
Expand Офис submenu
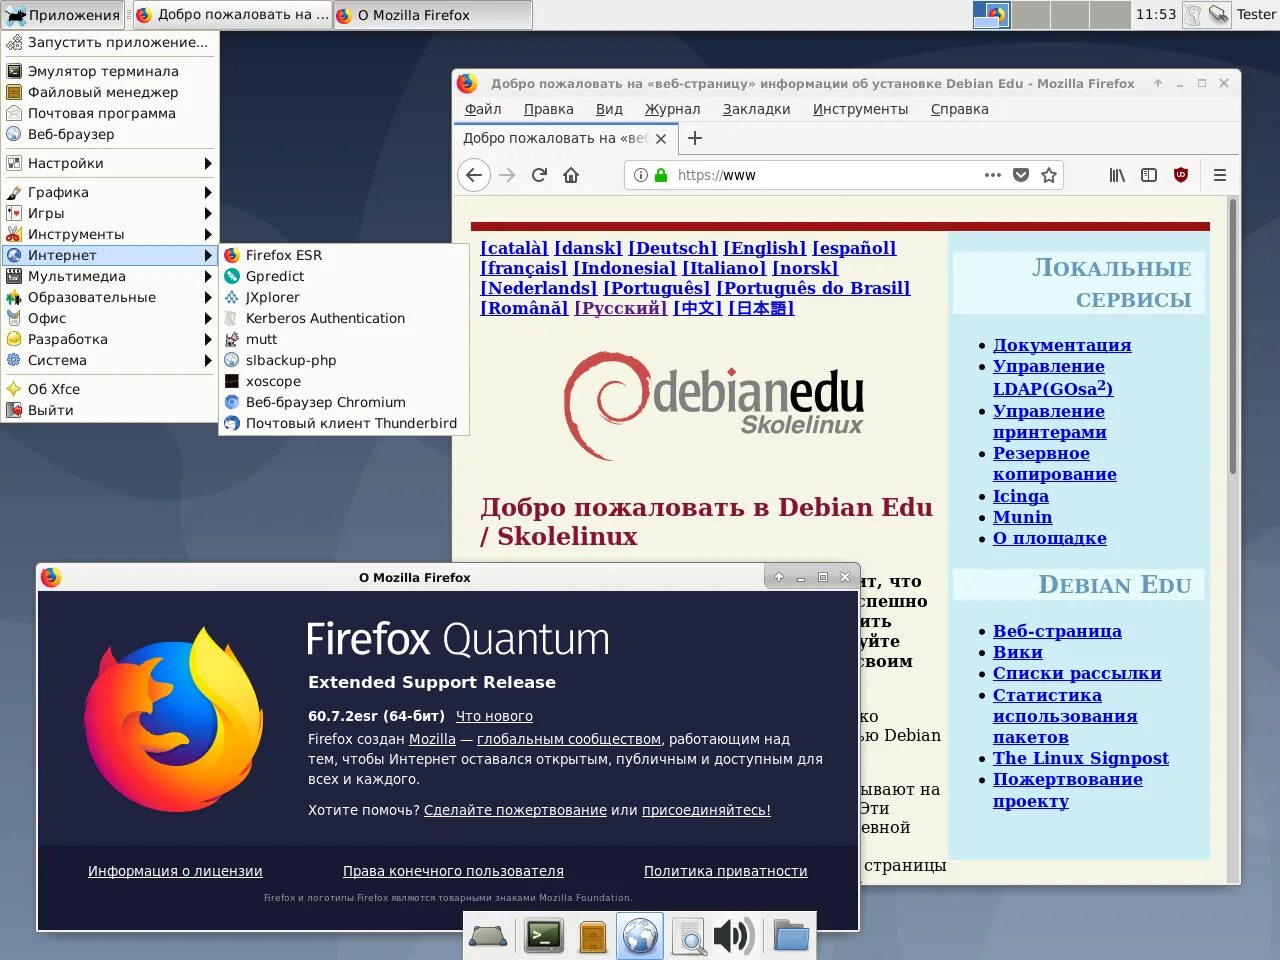coord(110,318)
